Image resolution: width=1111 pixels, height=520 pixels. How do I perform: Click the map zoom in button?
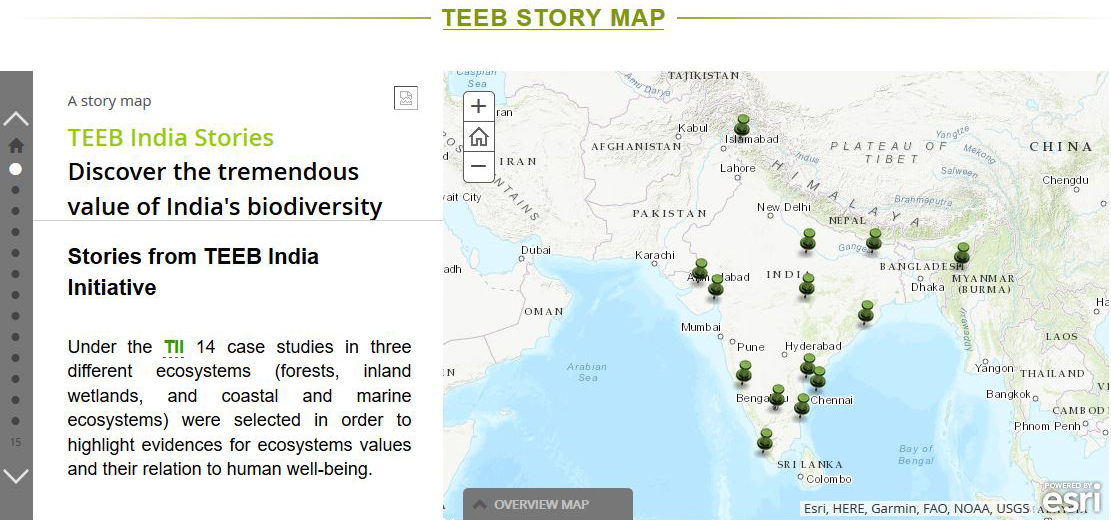click(479, 106)
